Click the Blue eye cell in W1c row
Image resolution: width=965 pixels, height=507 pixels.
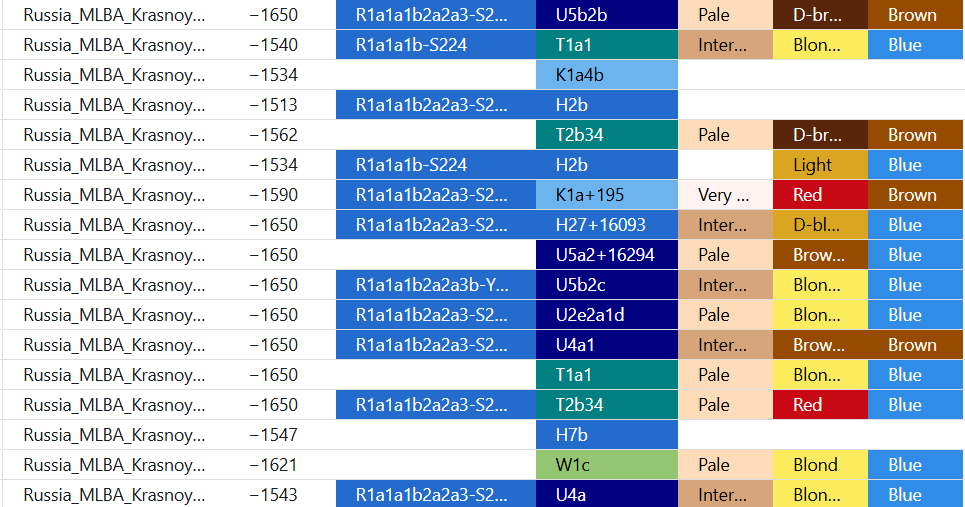pyautogui.click(x=916, y=465)
